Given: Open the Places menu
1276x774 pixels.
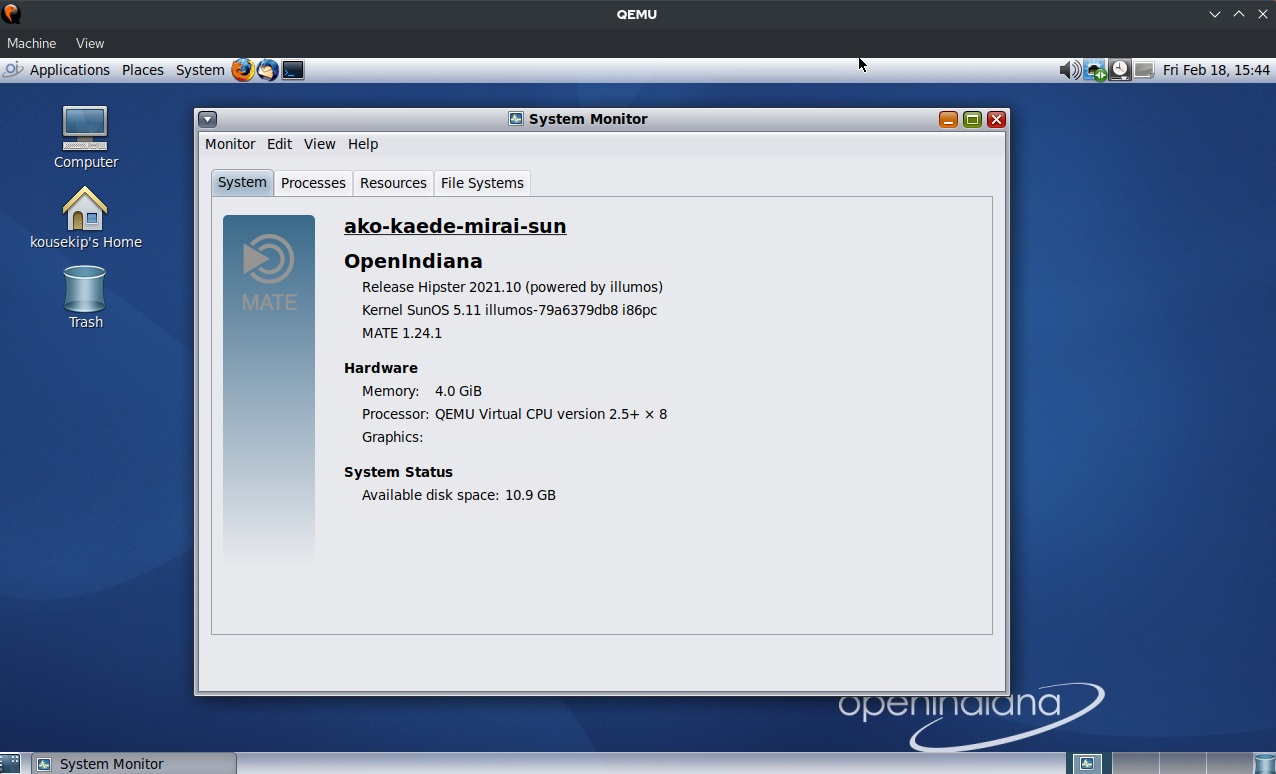Looking at the screenshot, I should pos(143,70).
